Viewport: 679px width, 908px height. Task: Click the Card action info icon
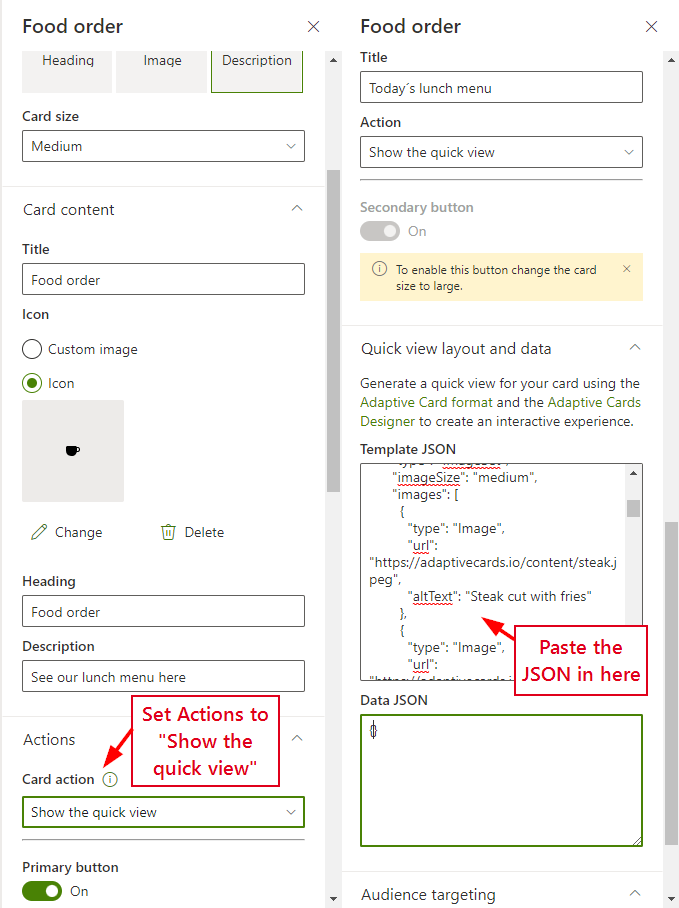click(x=110, y=779)
